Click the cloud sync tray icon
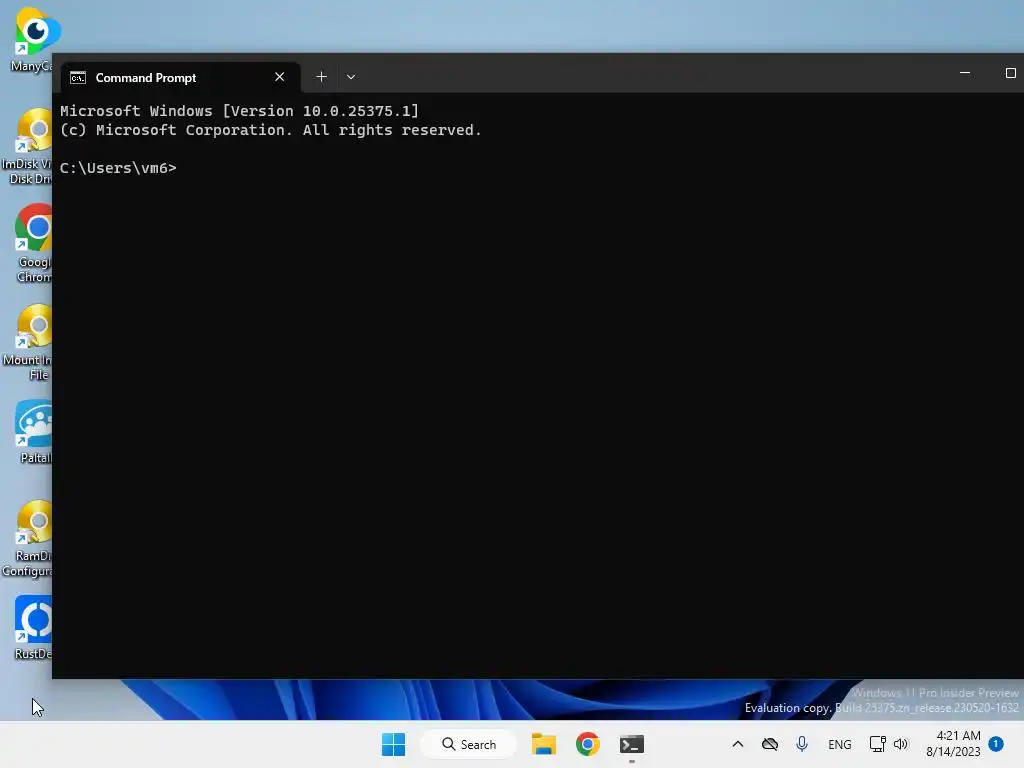The image size is (1024, 768). (770, 744)
